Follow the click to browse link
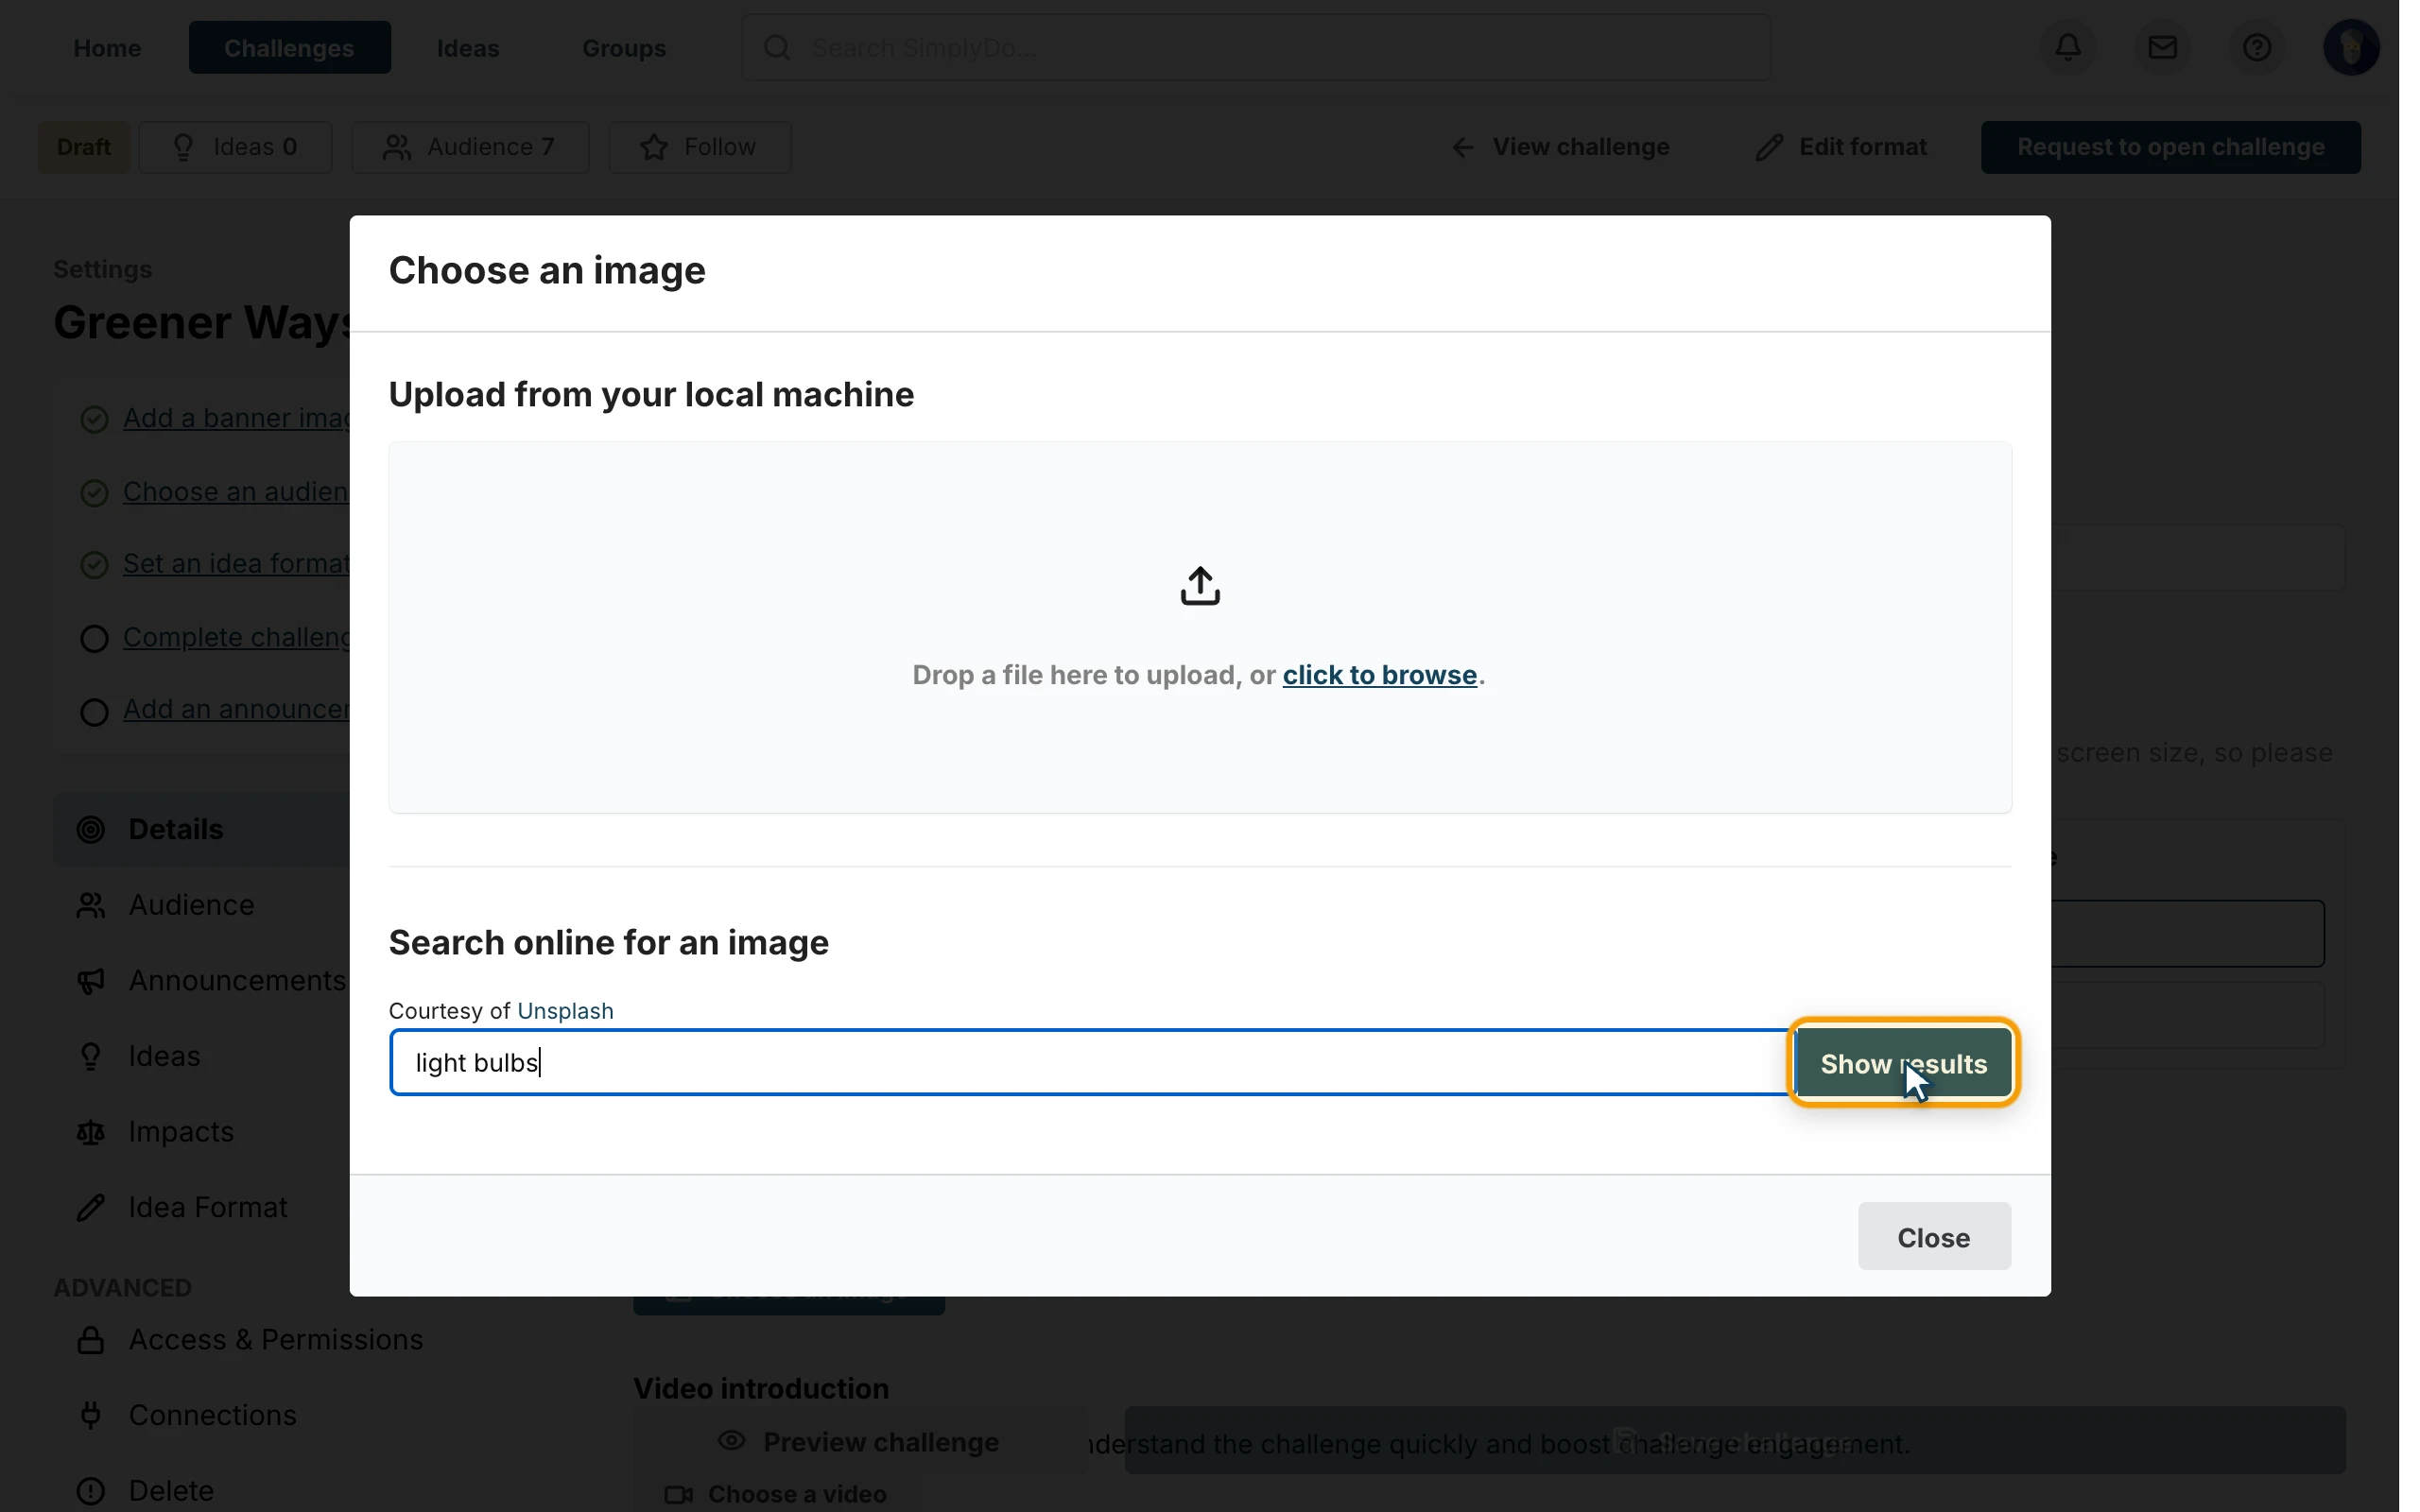2420x1512 pixels. coord(1379,675)
